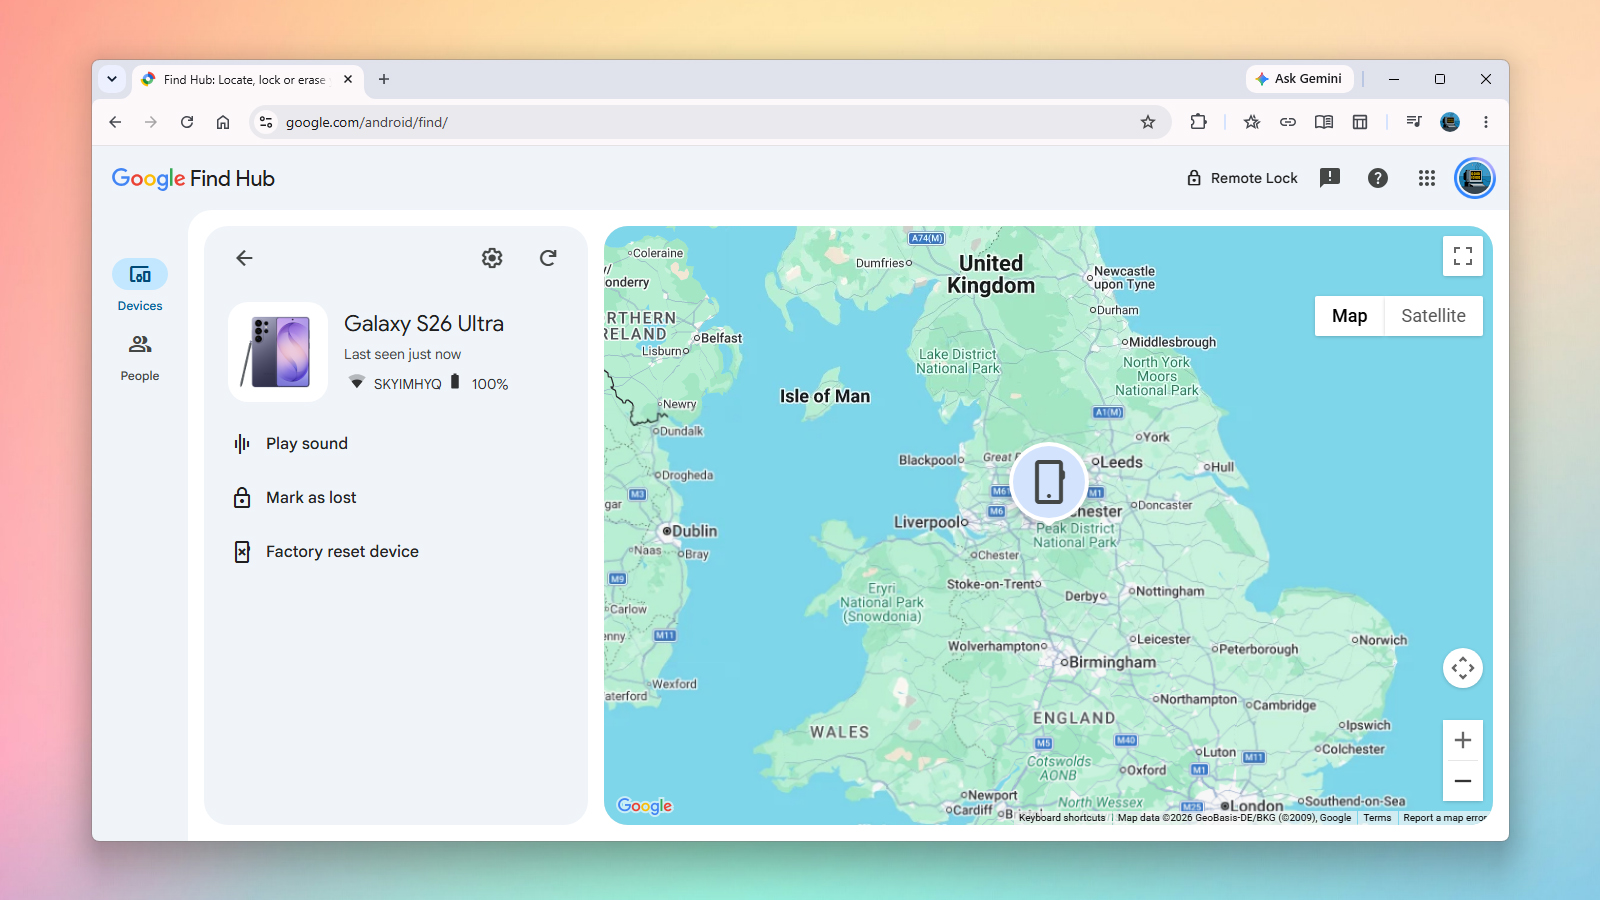Open the extensions puzzle icon
Viewport: 1600px width, 900px height.
tap(1198, 122)
